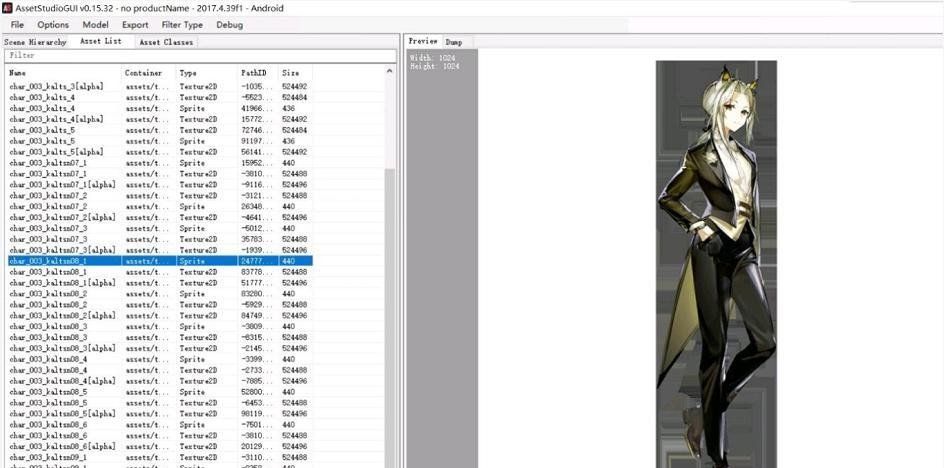Select the Texture2D row ending in 07_2
The image size is (944, 468).
160,196
